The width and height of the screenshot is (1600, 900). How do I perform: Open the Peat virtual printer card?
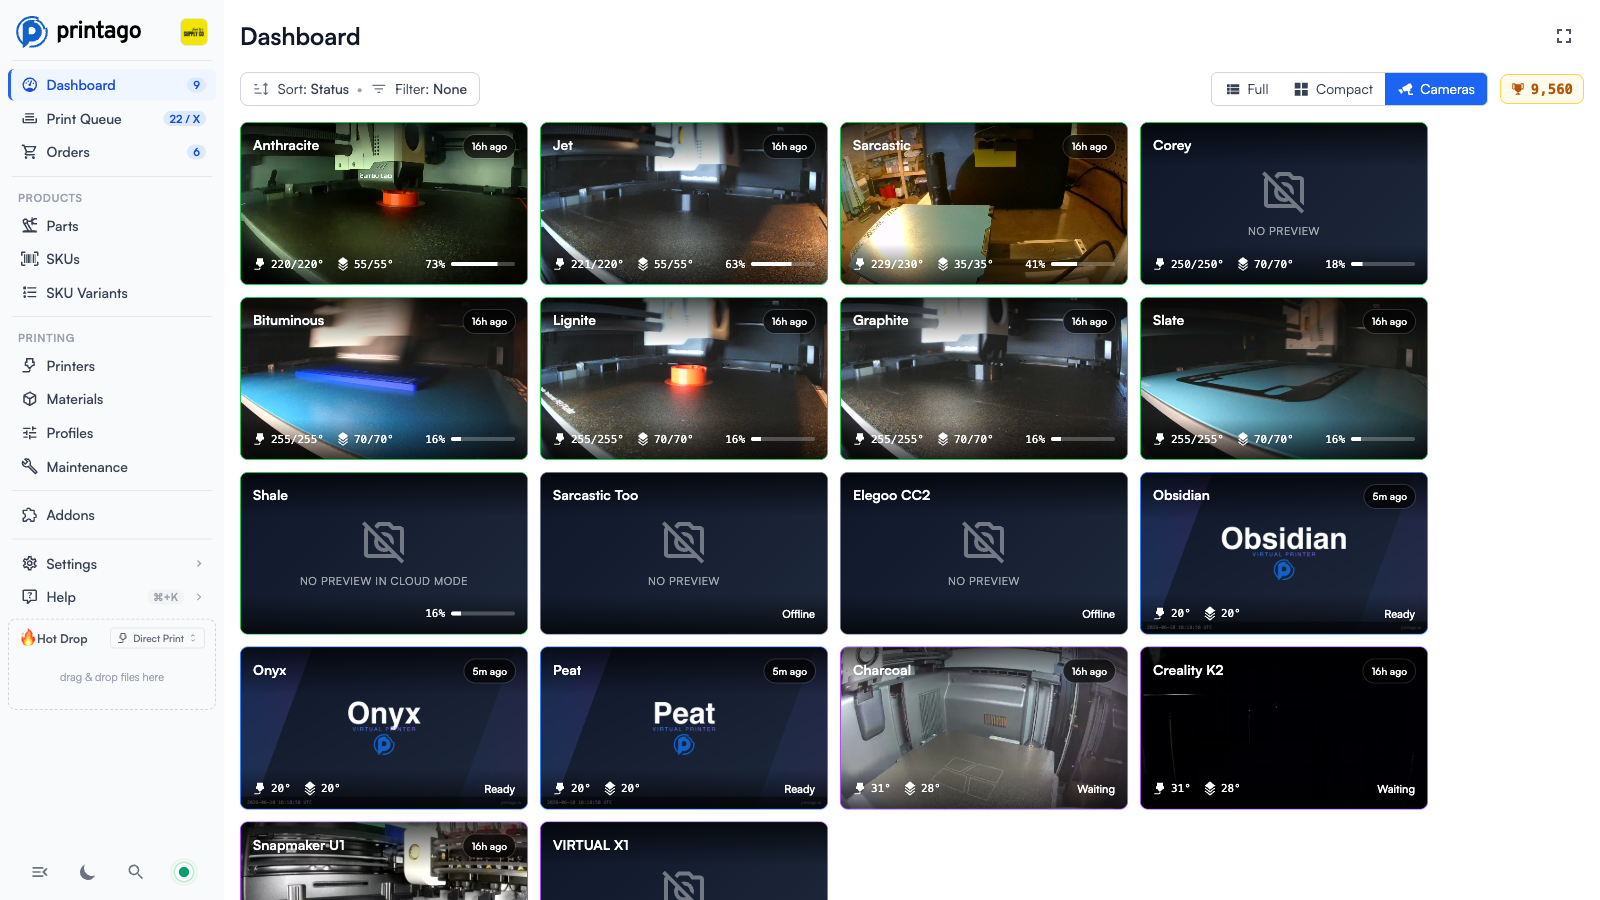click(684, 729)
